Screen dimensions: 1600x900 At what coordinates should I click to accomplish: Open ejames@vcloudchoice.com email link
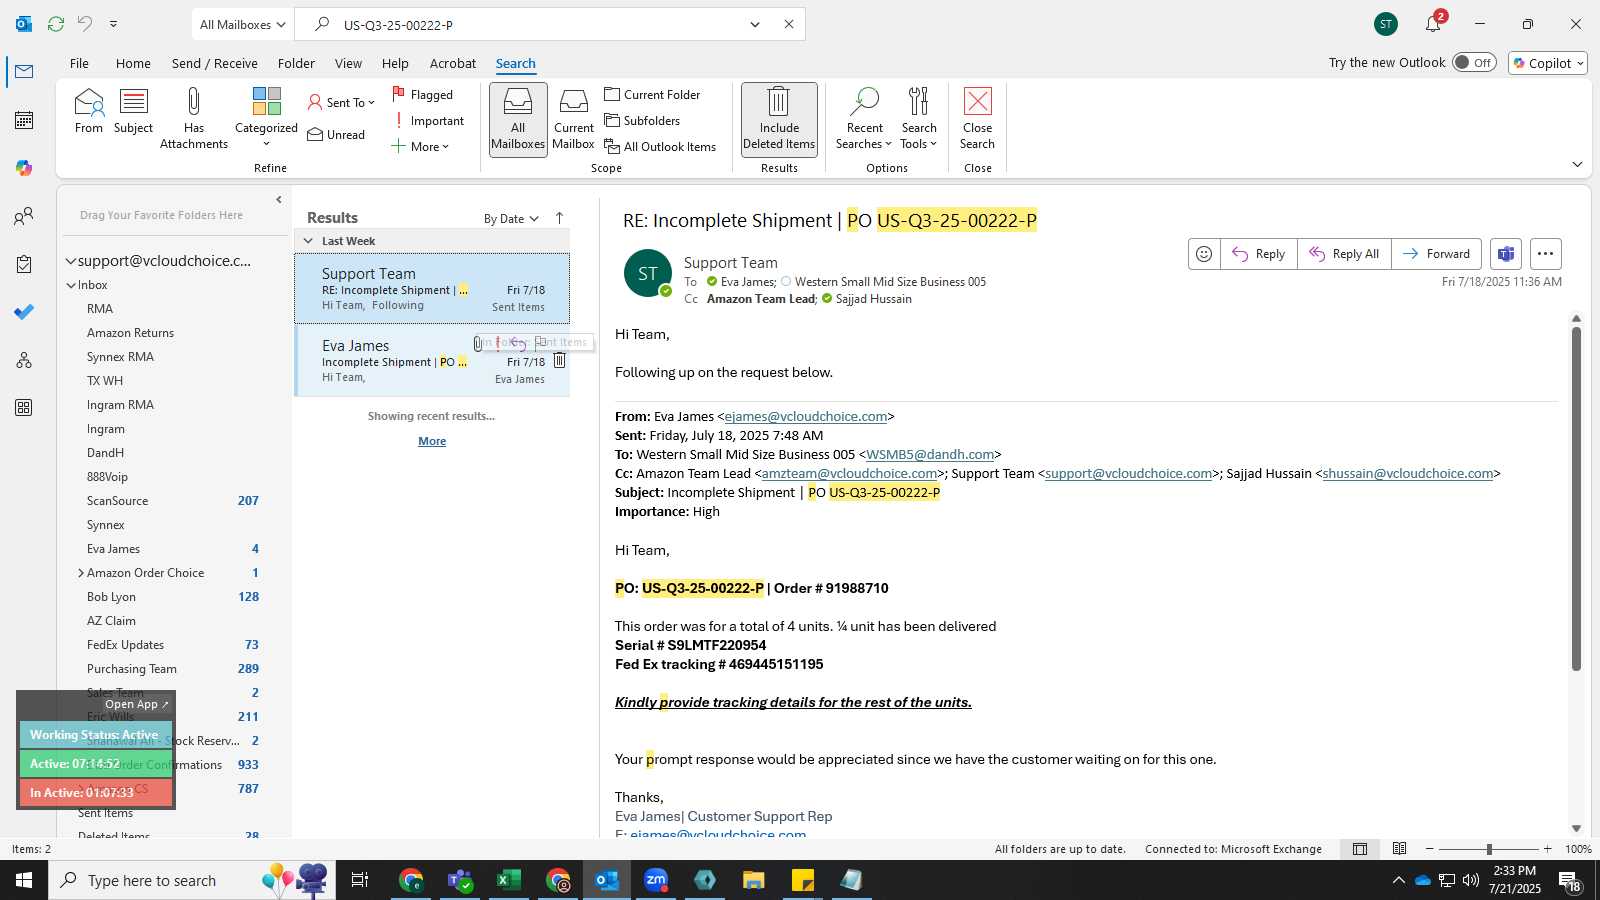(x=805, y=416)
